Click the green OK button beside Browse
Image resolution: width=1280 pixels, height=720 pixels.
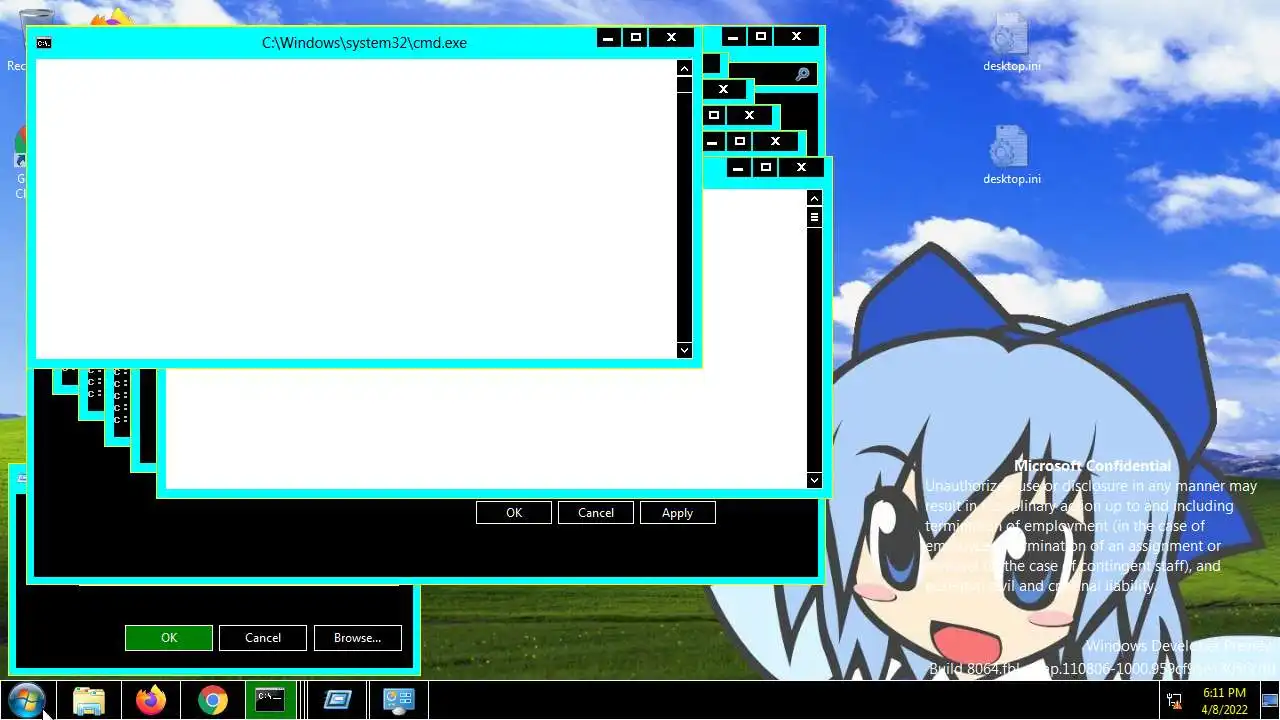(x=169, y=638)
